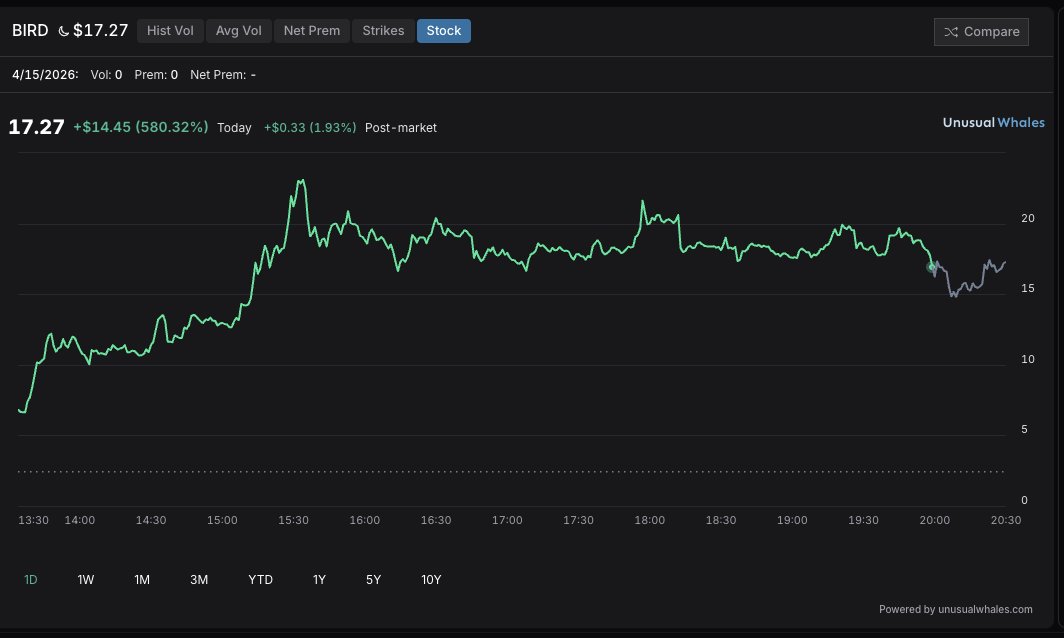
Task: Visit the Powered by unusualwhales.com link
Action: [955, 609]
